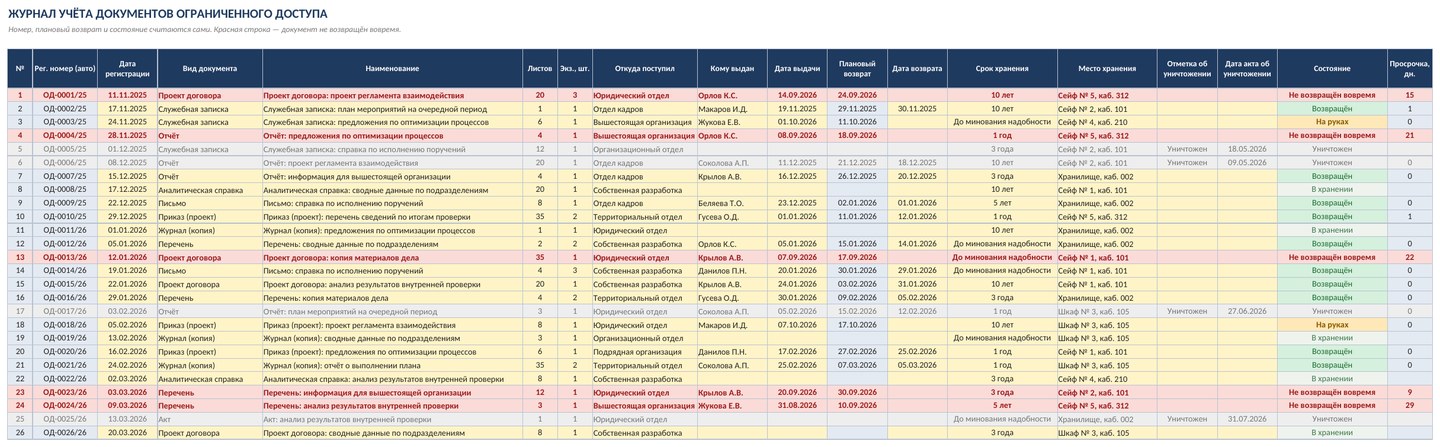Select recipient 'Гусева О.Д.' in row ОД-0010/25

click(732, 216)
